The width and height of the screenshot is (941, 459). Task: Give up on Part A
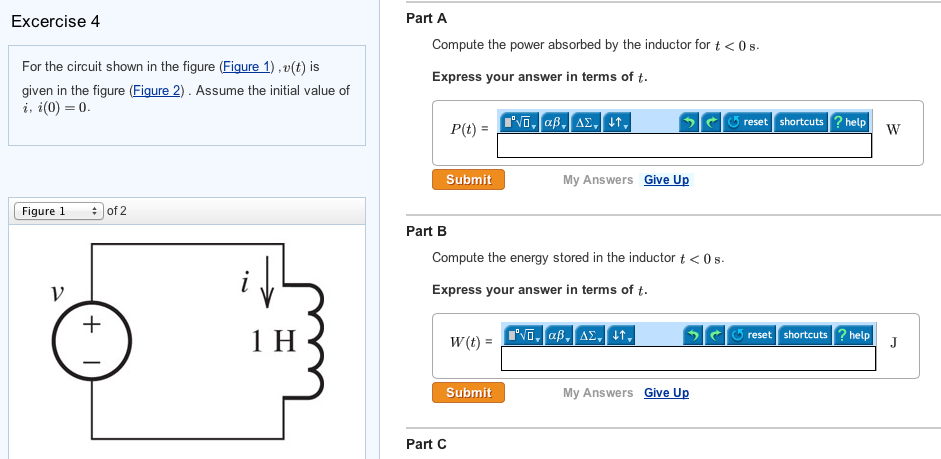coord(666,180)
